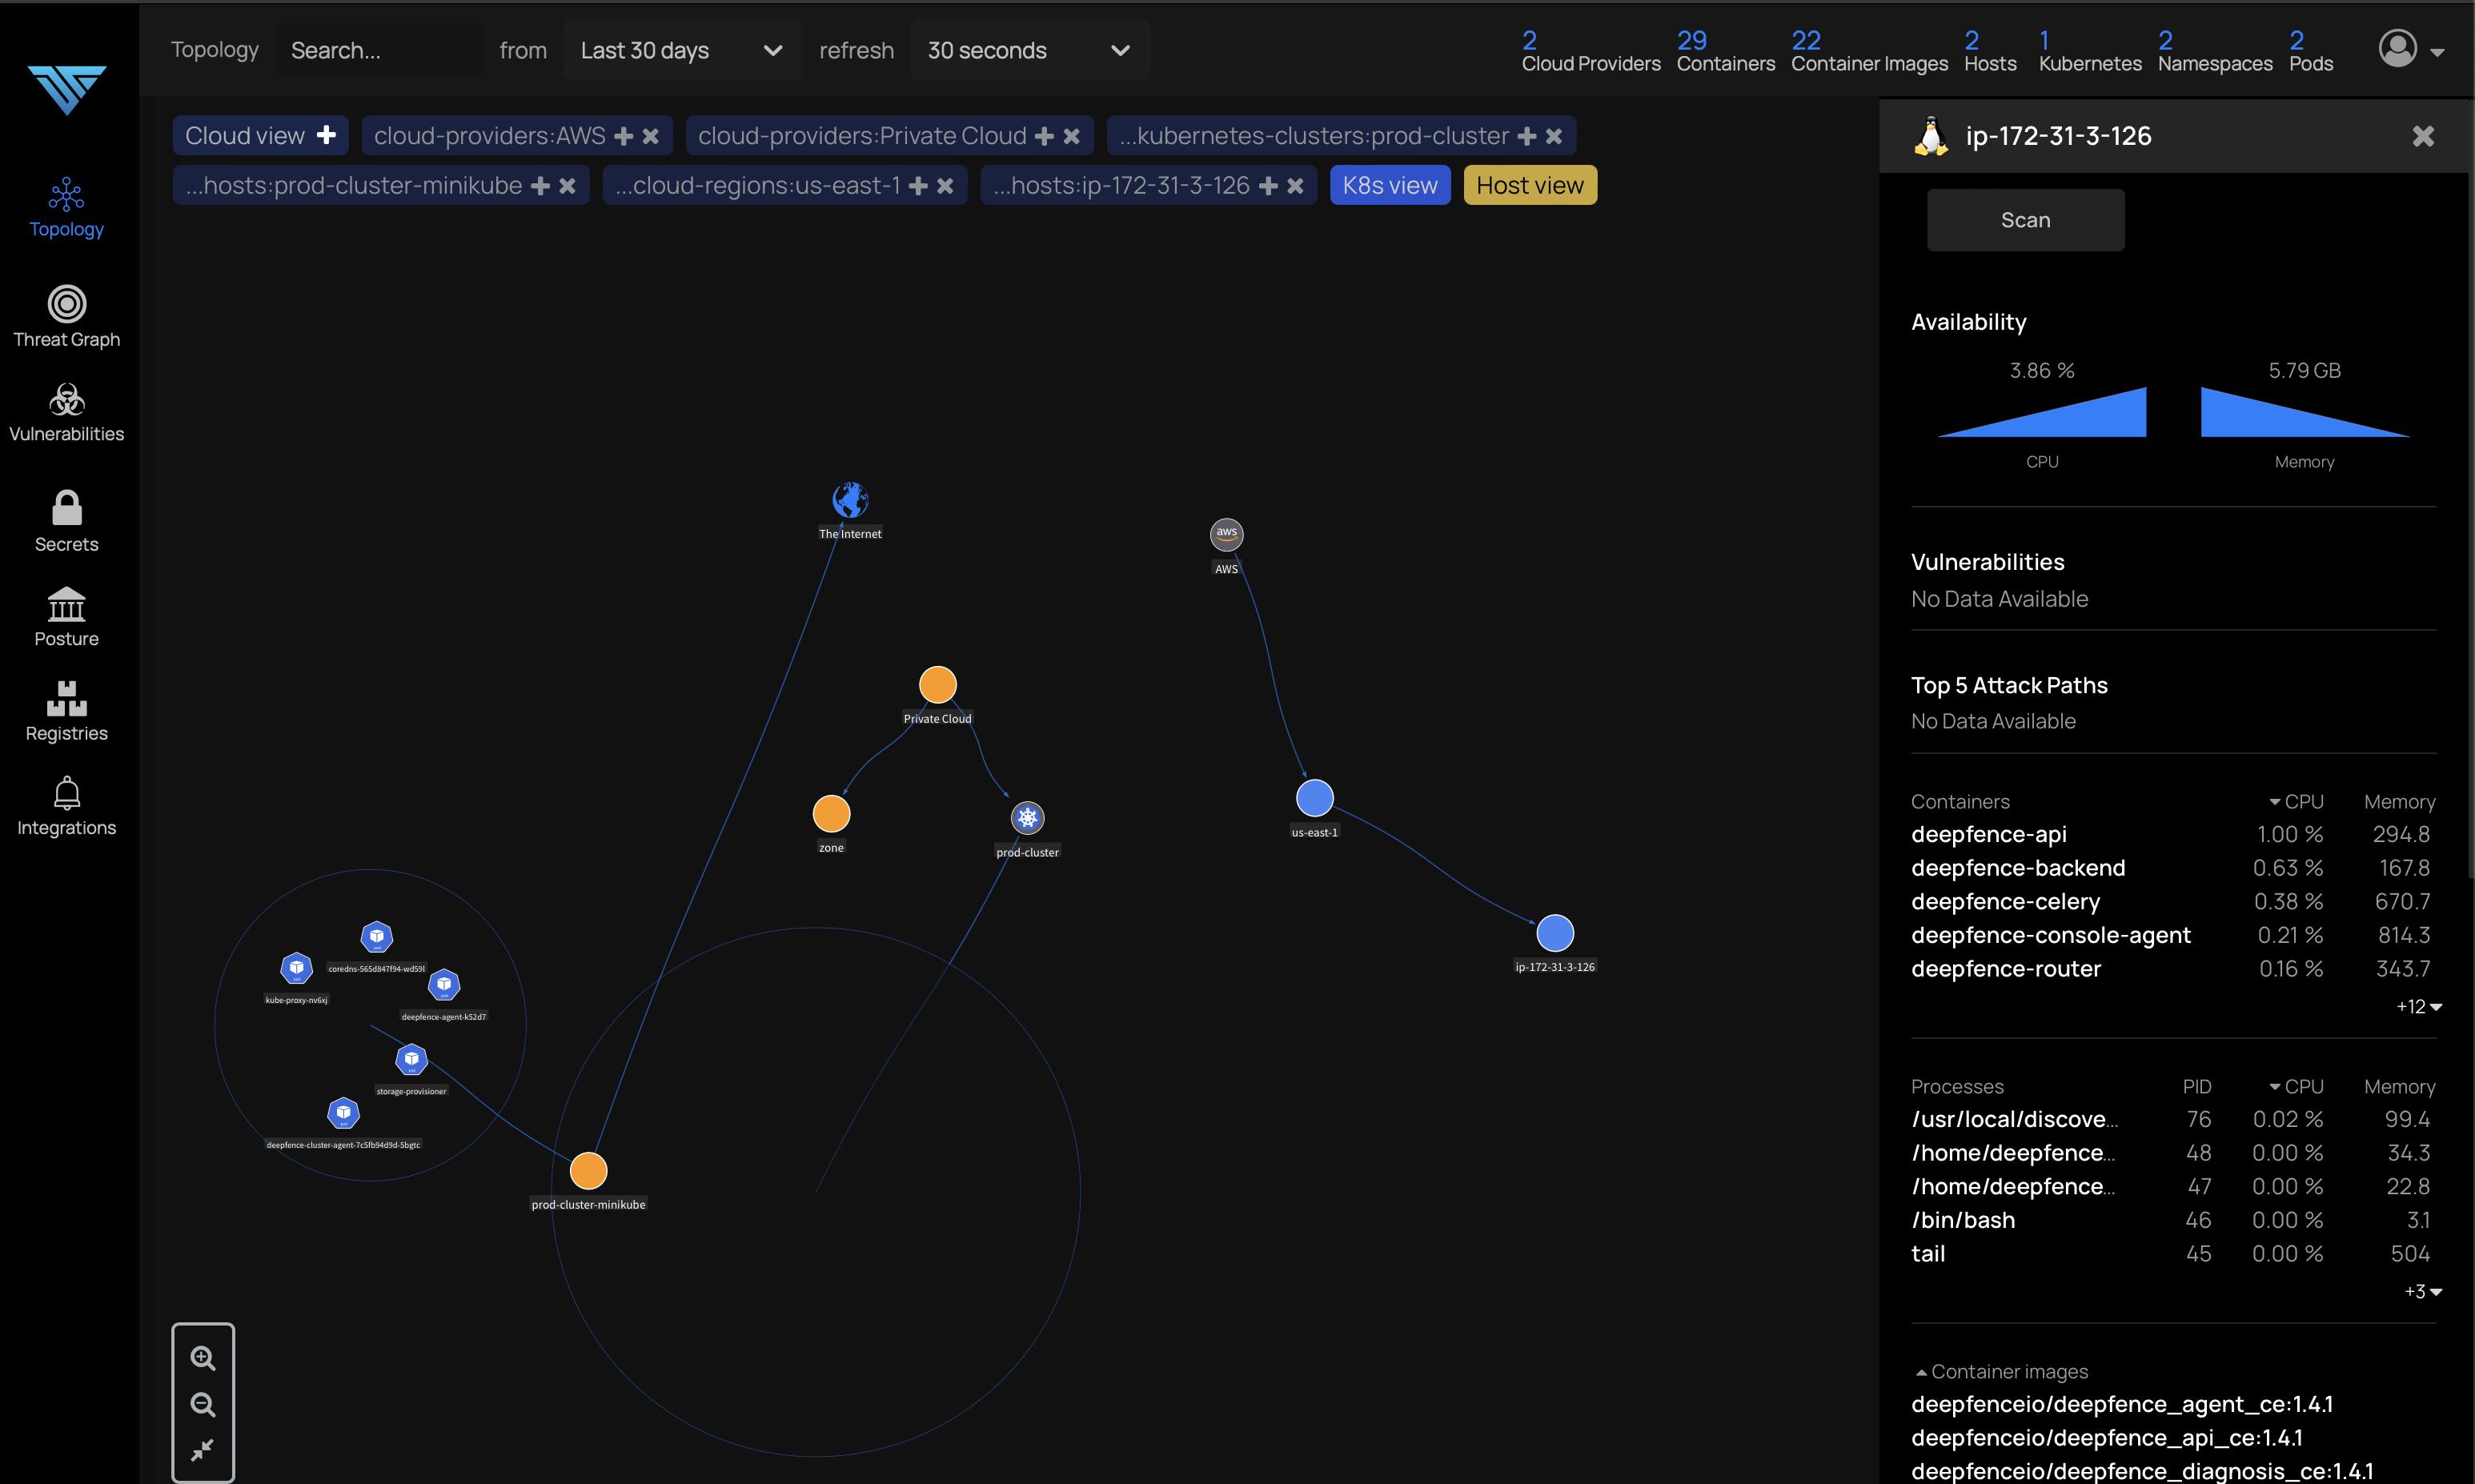Open the deepfence-api container link
This screenshot has height=1484, width=2475.
coord(1988,834)
